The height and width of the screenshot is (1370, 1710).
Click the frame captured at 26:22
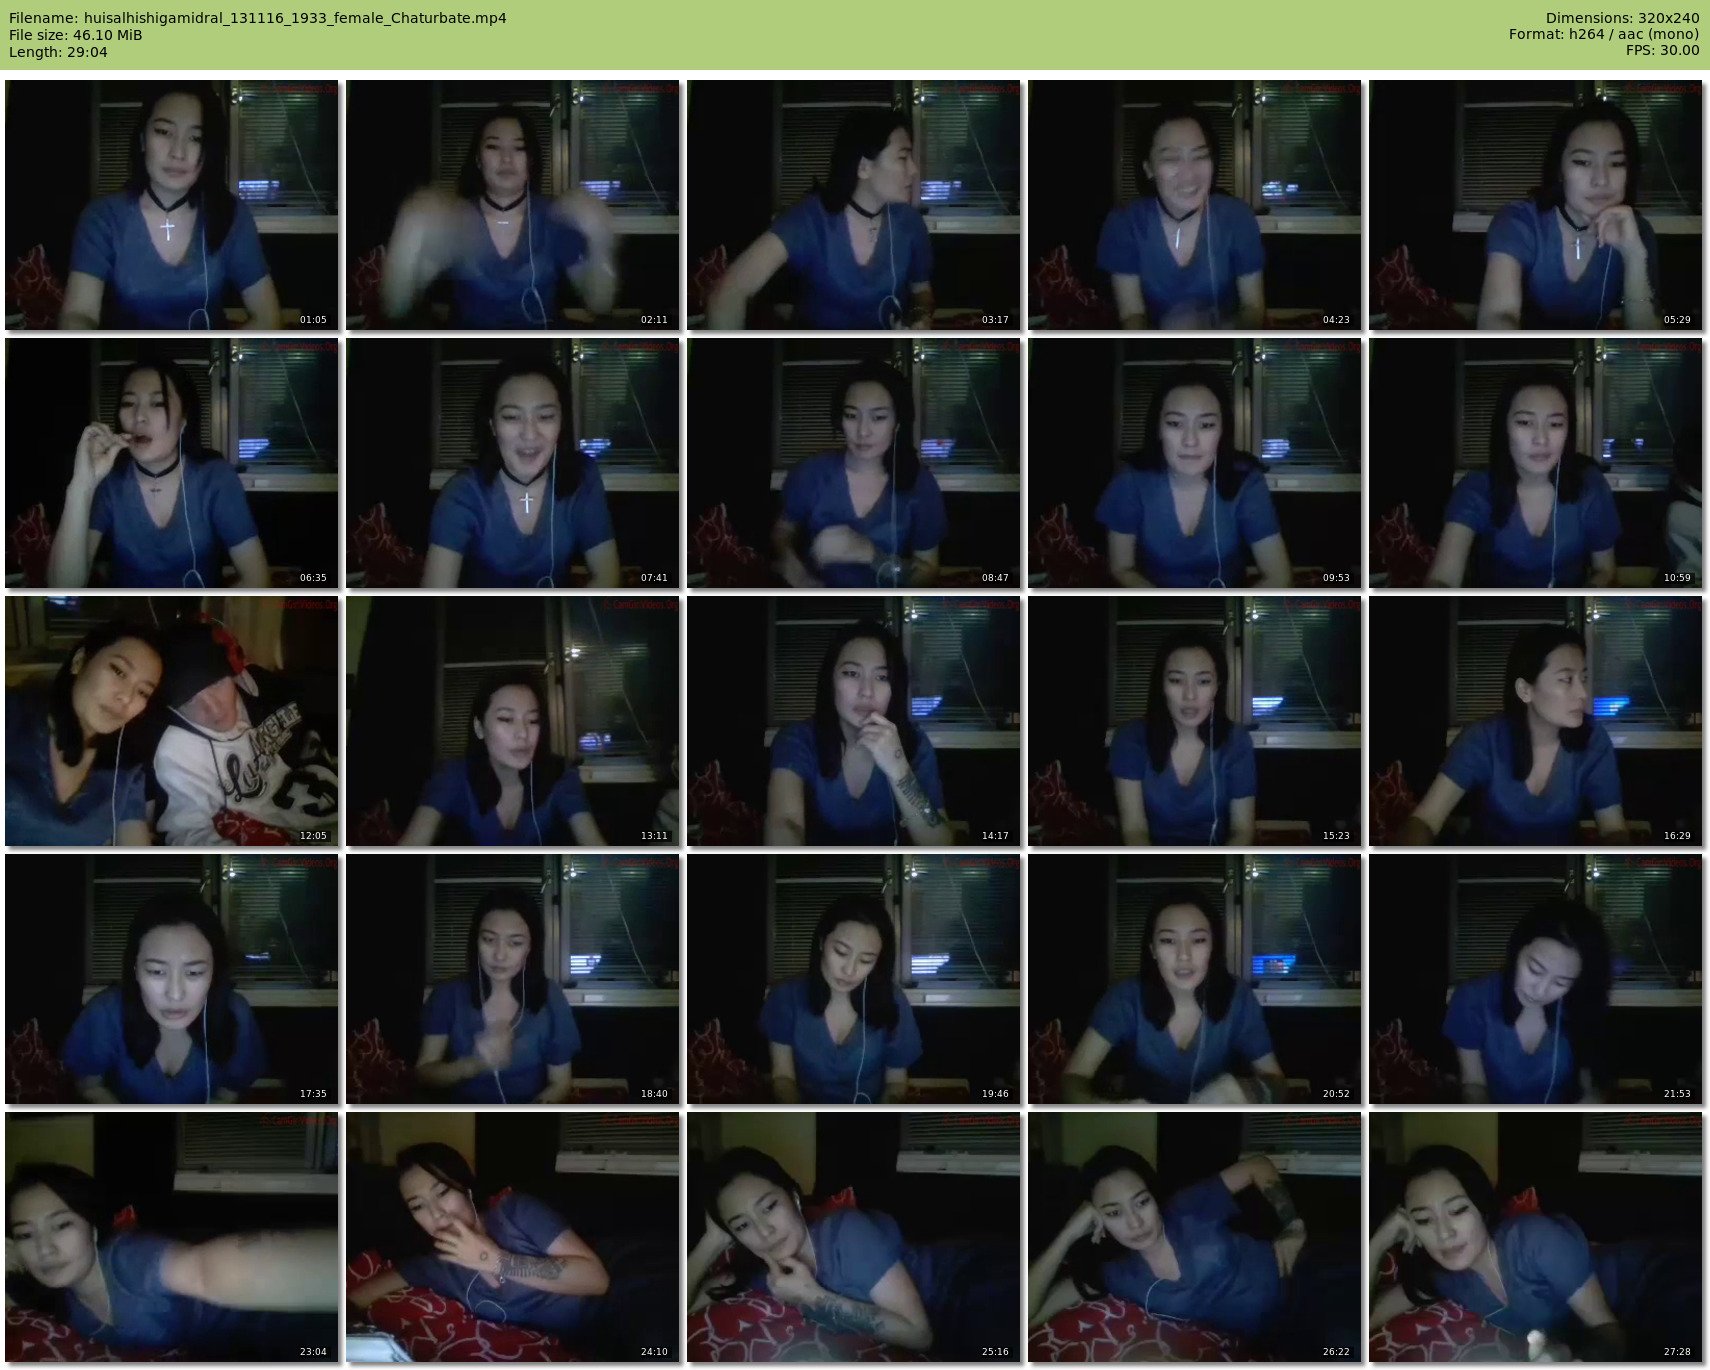[1195, 1237]
